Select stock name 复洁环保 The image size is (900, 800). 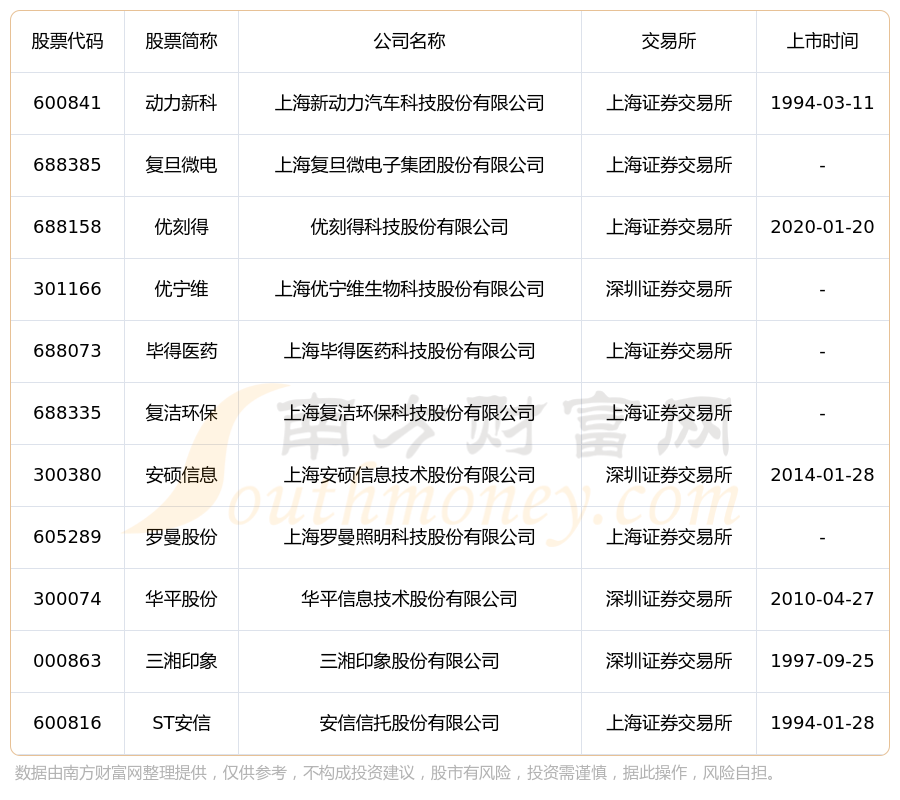coord(181,413)
